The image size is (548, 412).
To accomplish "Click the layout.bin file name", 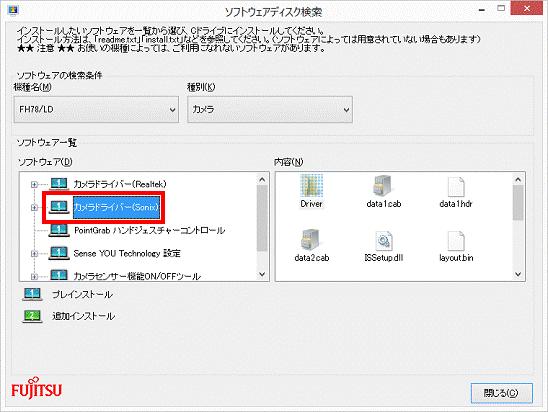I will pyautogui.click(x=456, y=258).
